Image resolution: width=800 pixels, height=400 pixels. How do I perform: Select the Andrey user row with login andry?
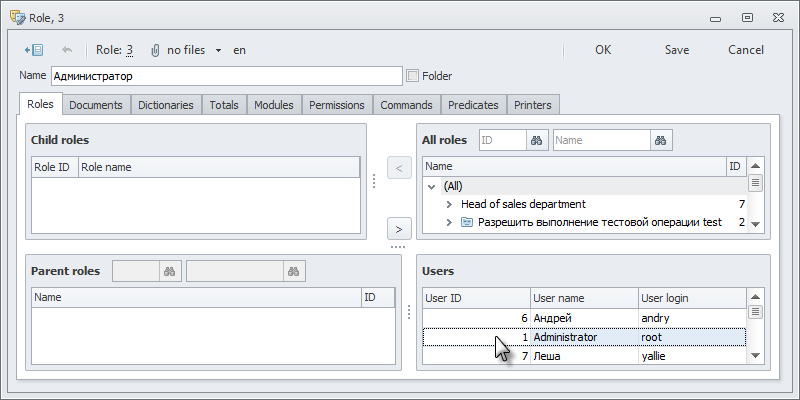point(583,318)
